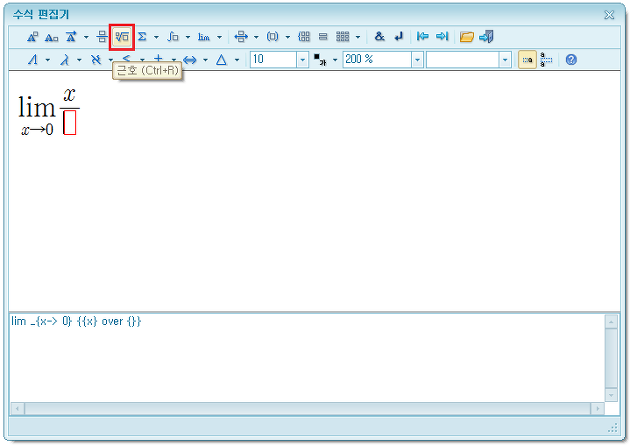Open equation file folder icon
Viewport: 630px width, 445px height.
466,37
